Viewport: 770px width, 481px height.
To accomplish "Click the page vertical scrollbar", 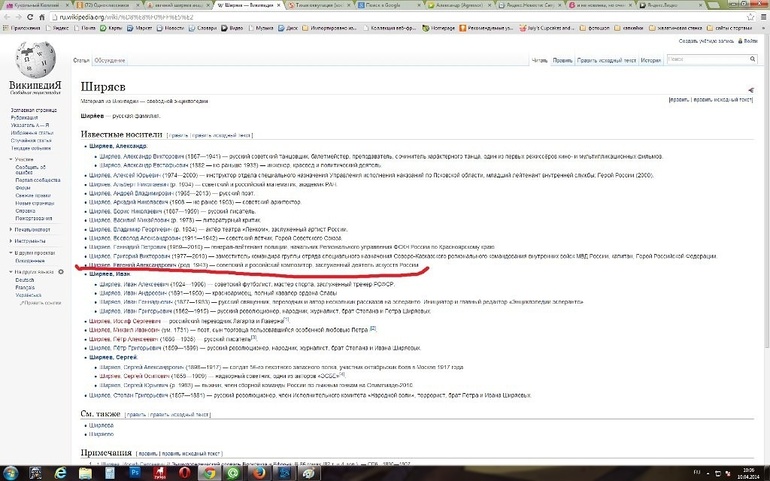I will [x=765, y=250].
